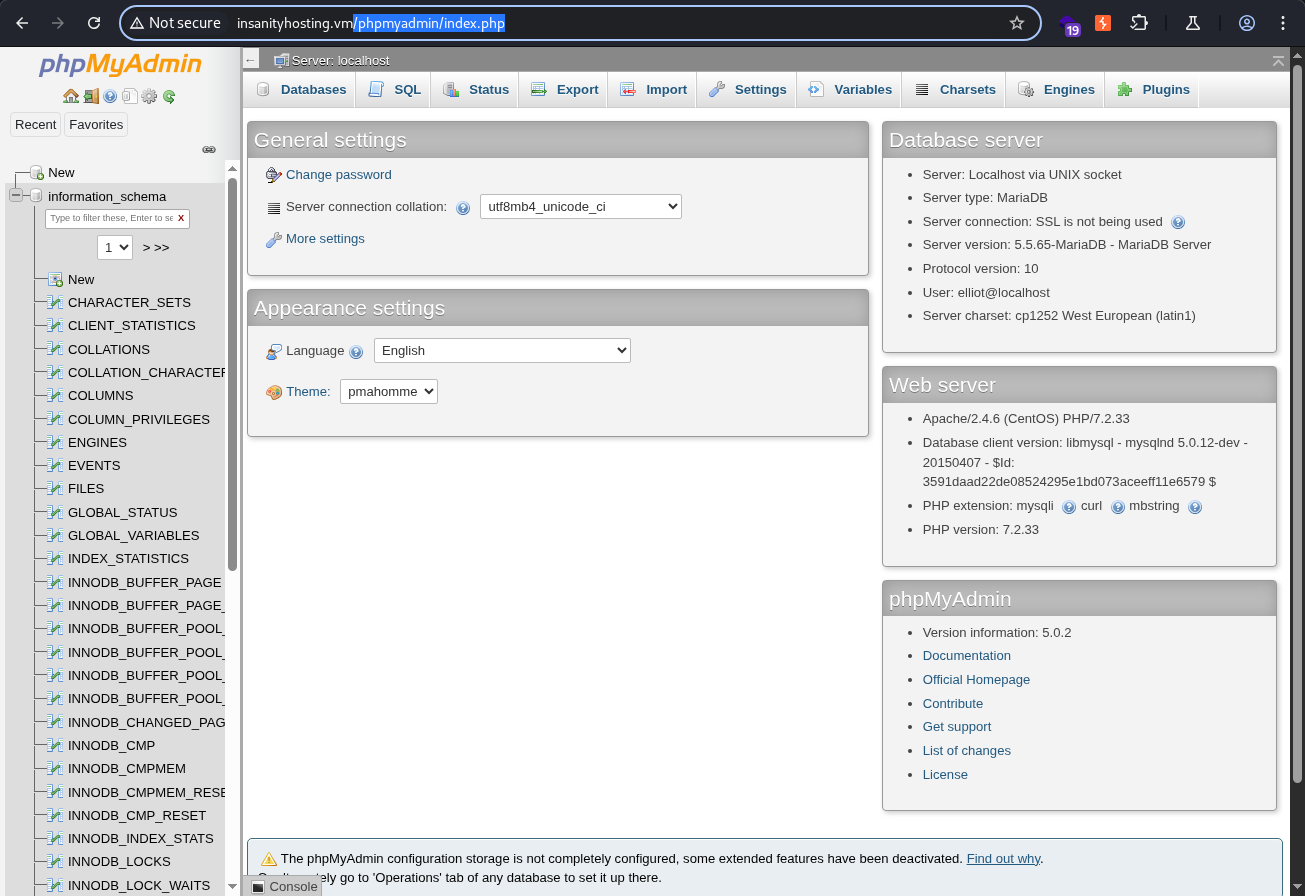Click help icon after curl extension
This screenshot has width=1305, height=896.
pyautogui.click(x=1118, y=507)
